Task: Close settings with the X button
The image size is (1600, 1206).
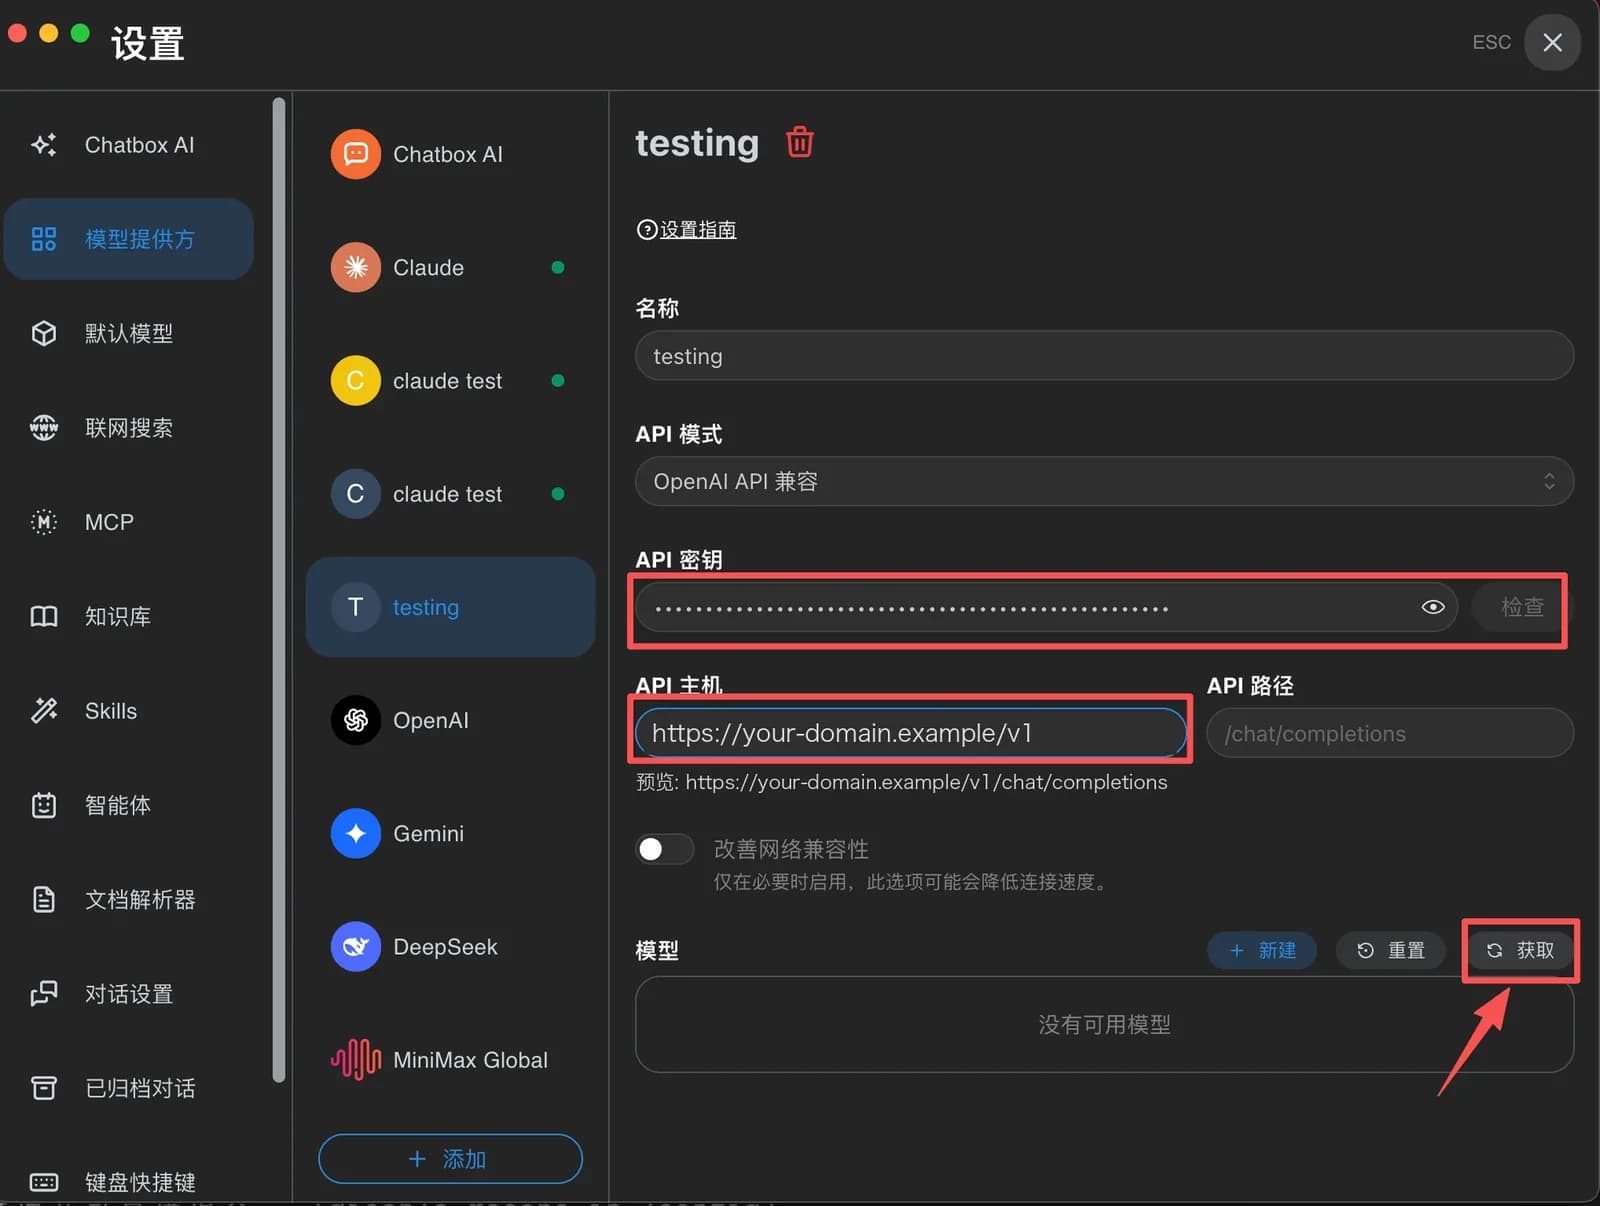Action: pyautogui.click(x=1552, y=42)
